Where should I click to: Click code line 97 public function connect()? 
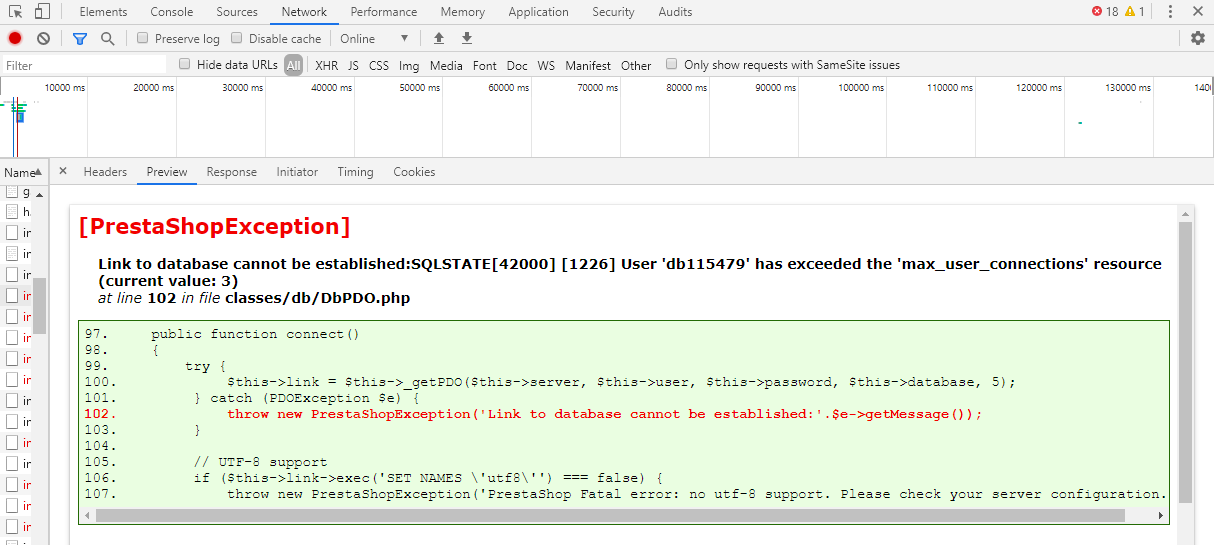[255, 334]
